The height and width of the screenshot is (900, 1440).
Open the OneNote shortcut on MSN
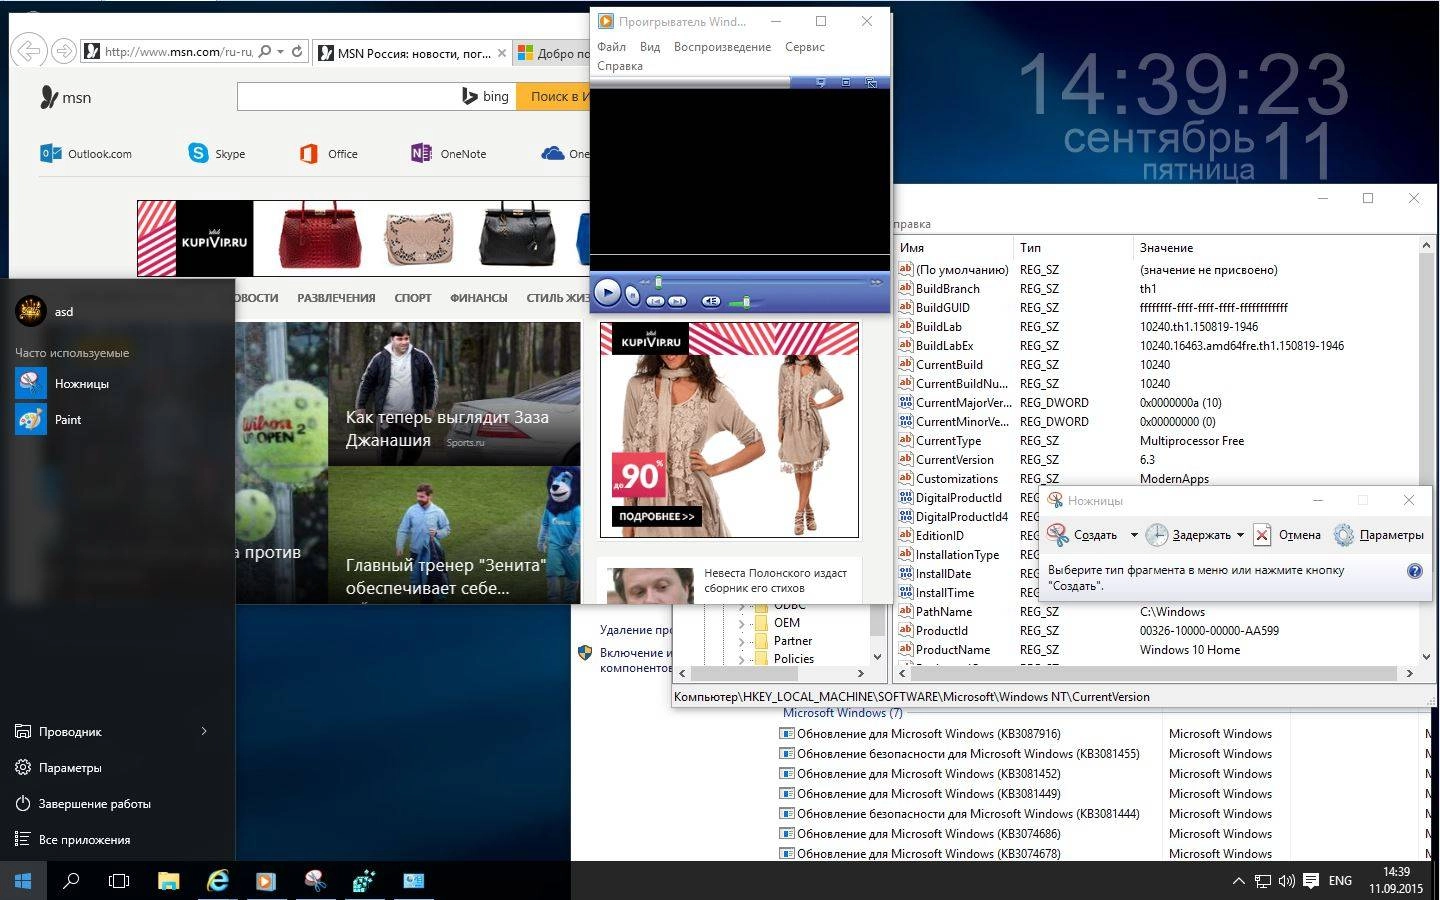449,154
